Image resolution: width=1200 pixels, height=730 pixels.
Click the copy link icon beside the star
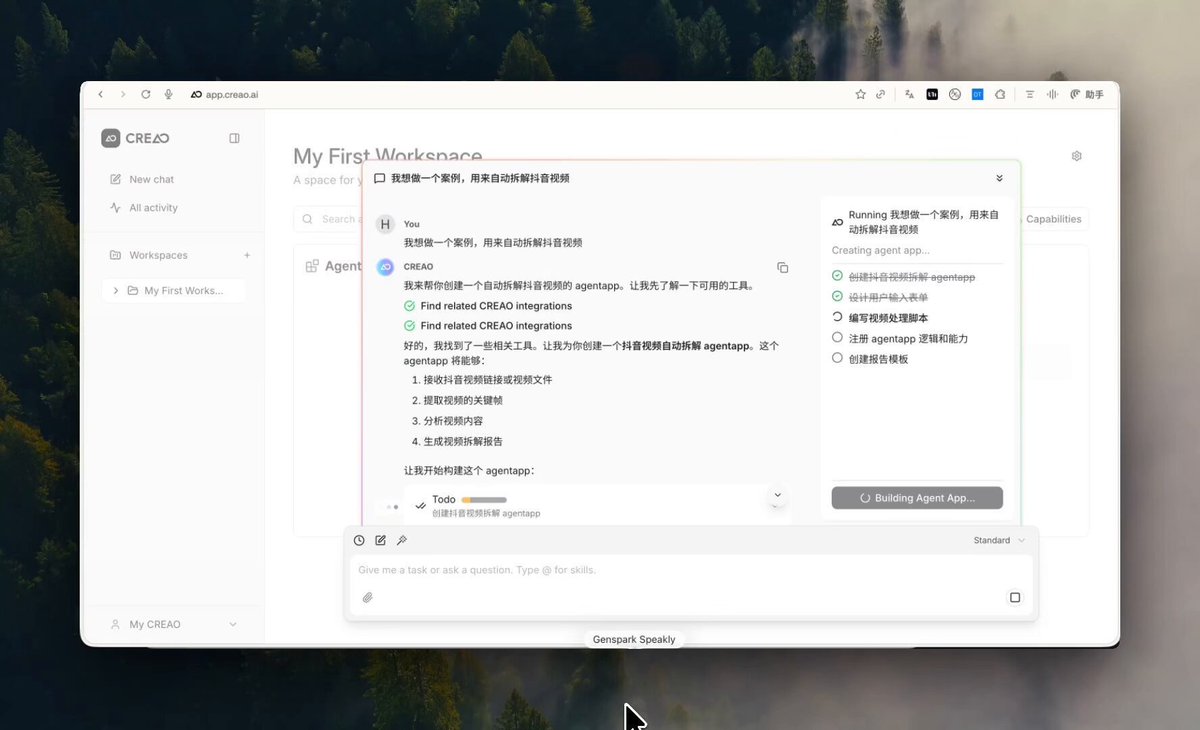(880, 94)
